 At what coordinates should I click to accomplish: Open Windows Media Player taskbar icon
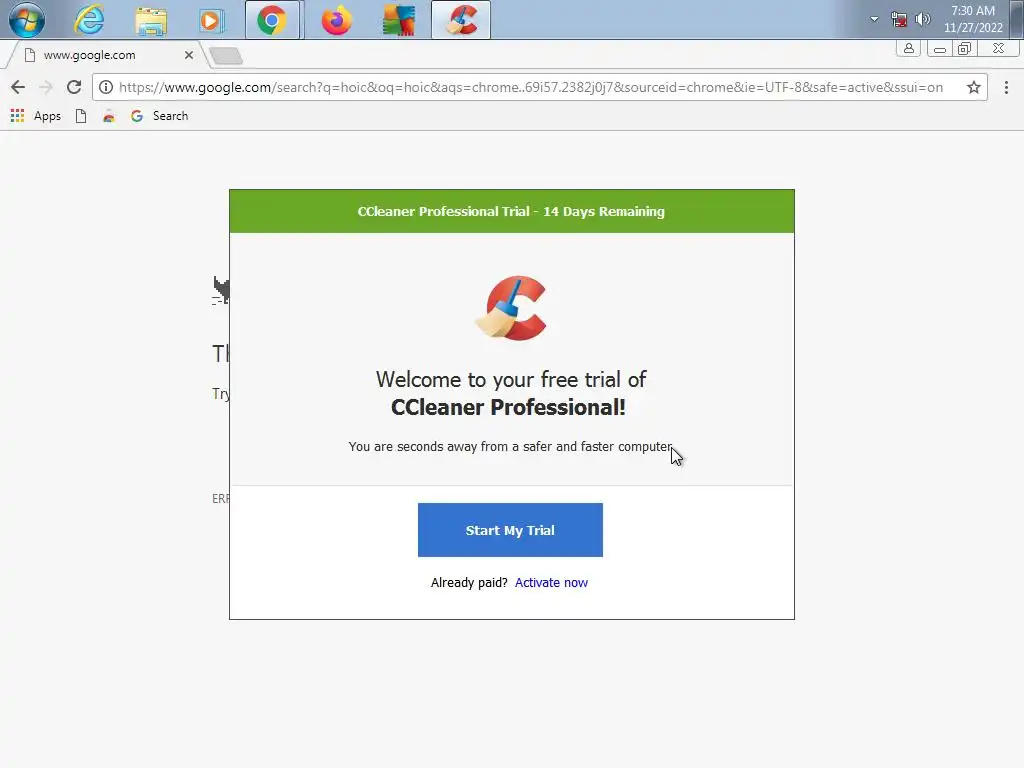pyautogui.click(x=210, y=20)
